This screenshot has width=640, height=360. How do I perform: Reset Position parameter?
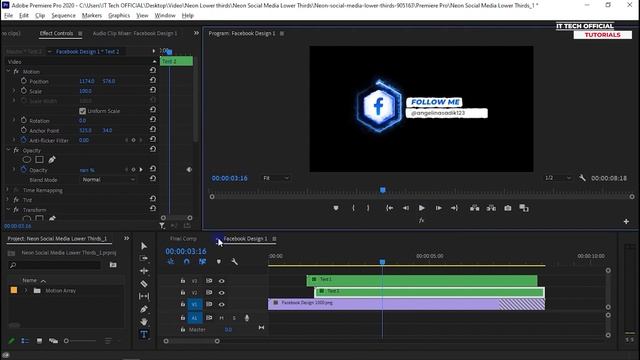(x=153, y=80)
